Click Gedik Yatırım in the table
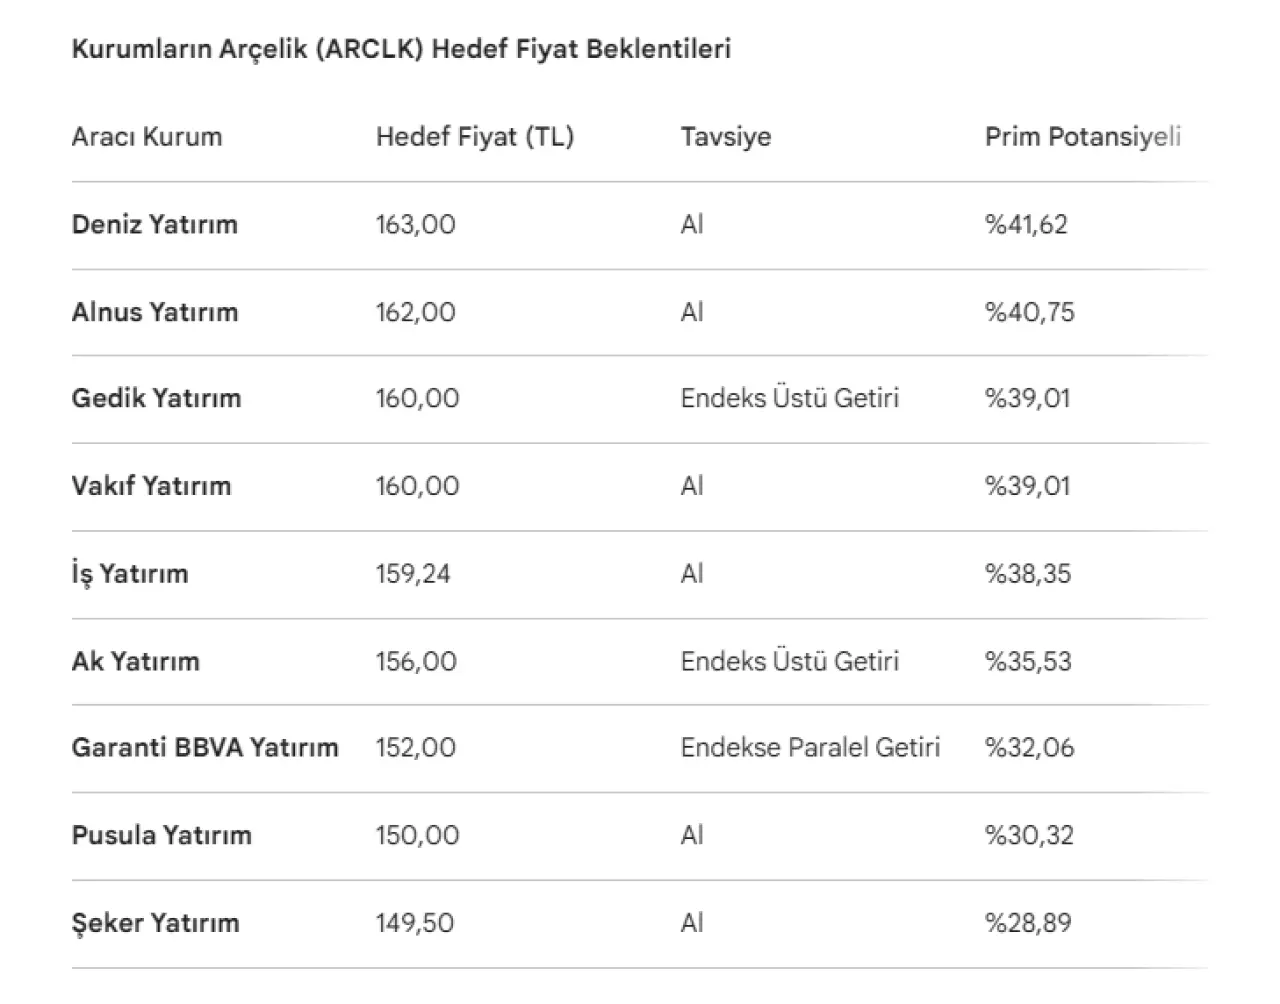This screenshot has width=1280, height=1004. point(156,398)
